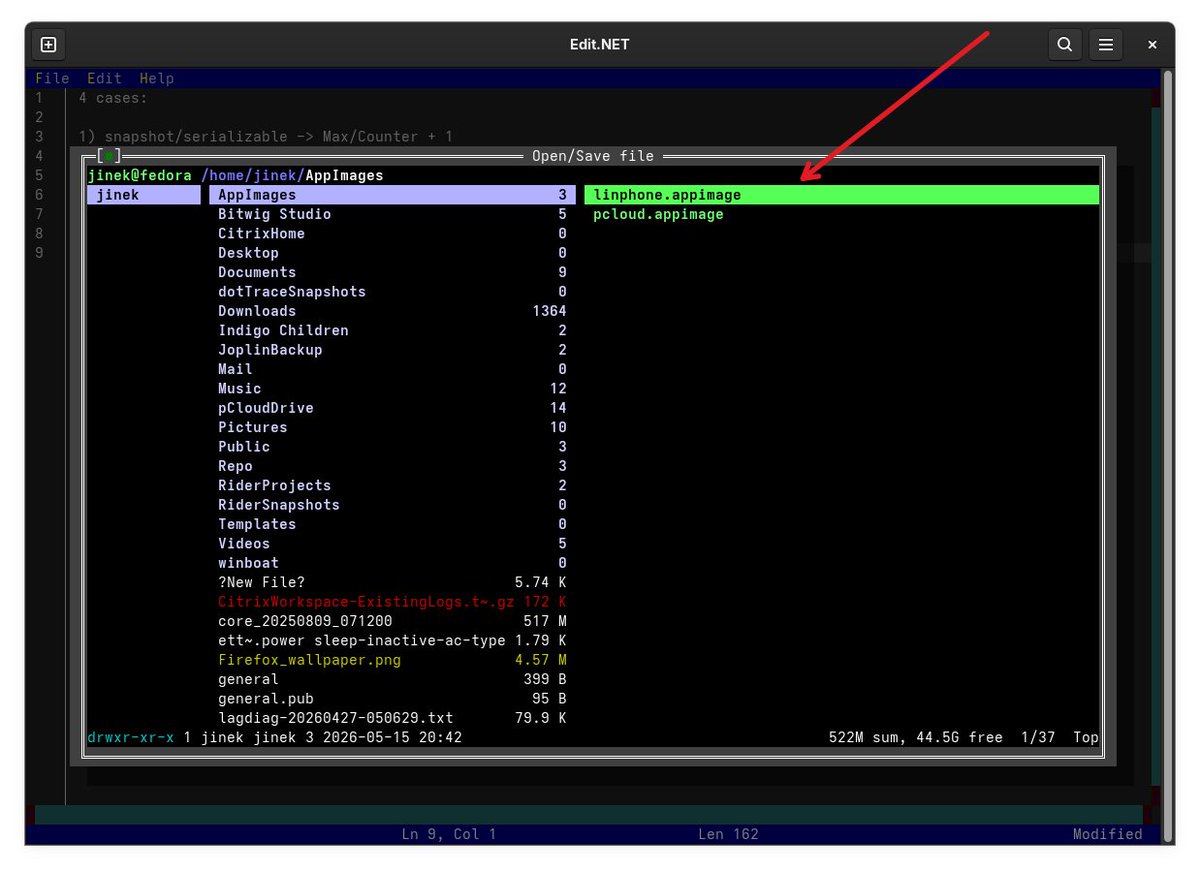Open a new tab with plus icon
Viewport: 1200px width, 873px height.
click(x=48, y=45)
